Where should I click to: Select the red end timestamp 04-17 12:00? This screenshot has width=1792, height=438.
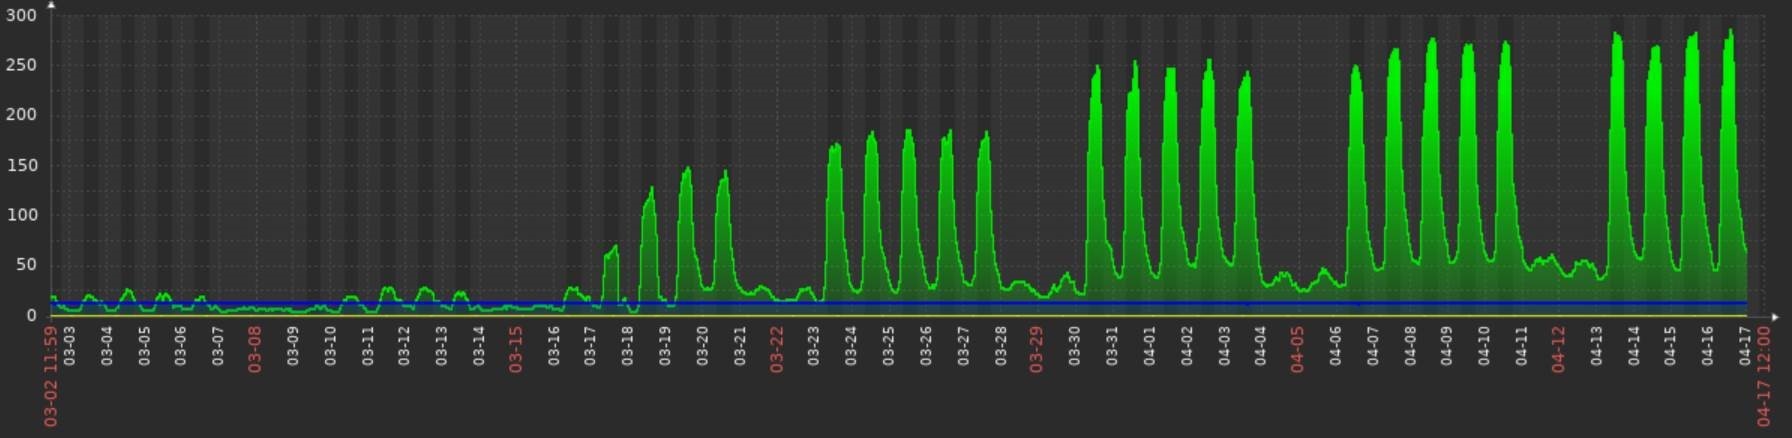coord(1764,376)
